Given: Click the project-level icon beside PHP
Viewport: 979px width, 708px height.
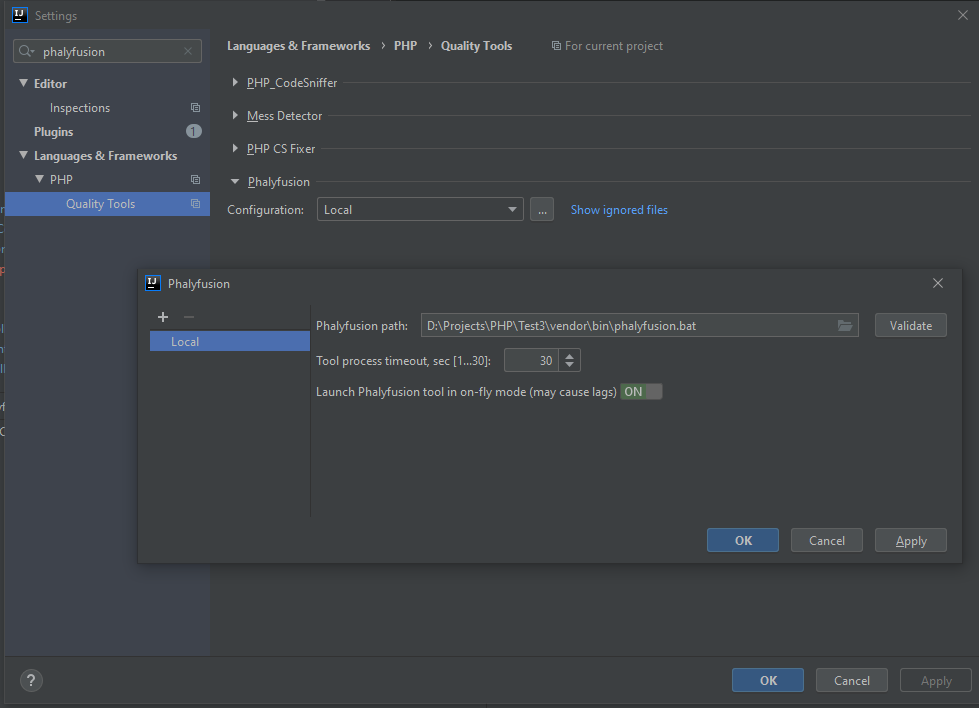Looking at the screenshot, I should (195, 179).
